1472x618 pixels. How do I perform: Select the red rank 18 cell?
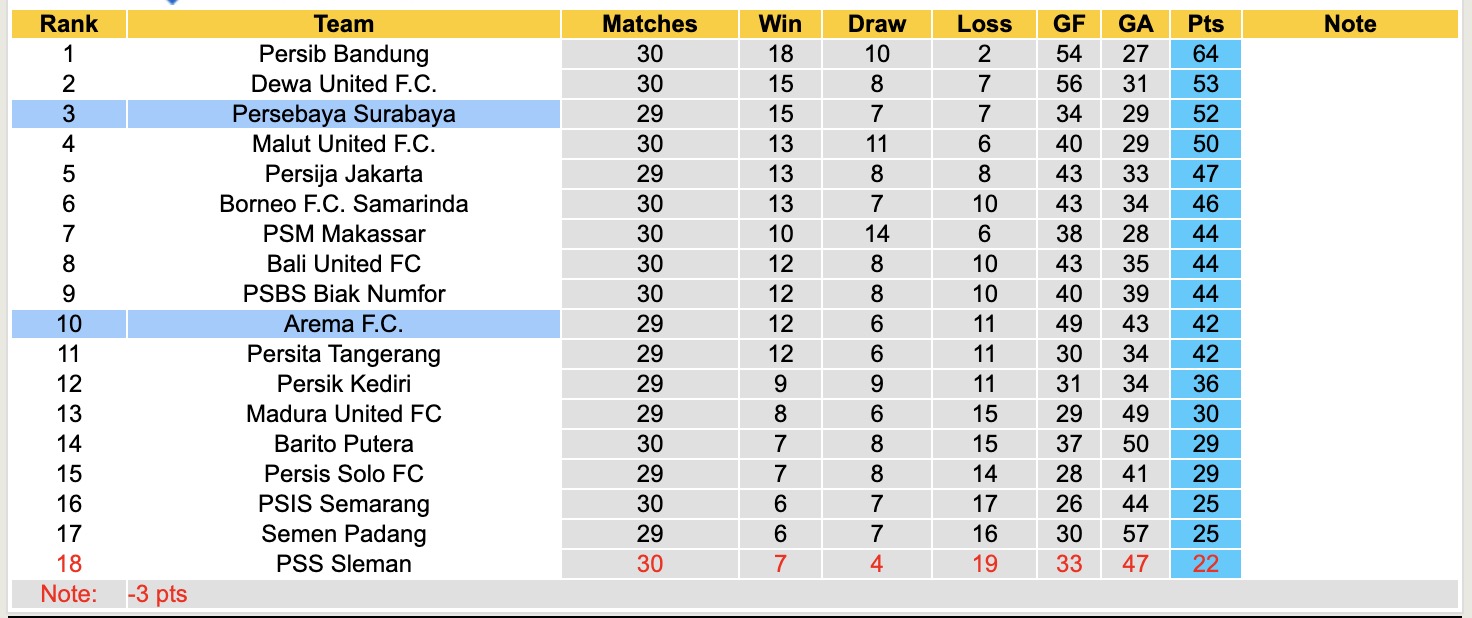[68, 564]
